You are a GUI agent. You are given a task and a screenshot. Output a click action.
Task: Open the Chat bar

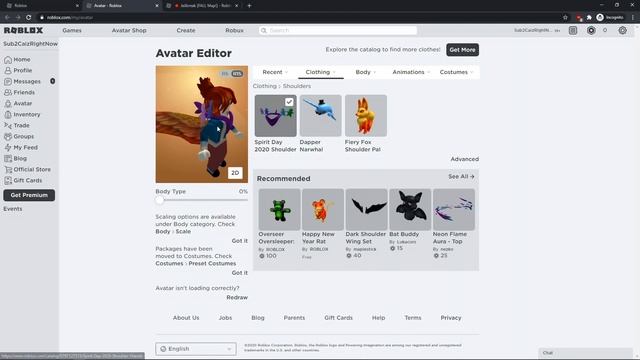click(x=585, y=353)
